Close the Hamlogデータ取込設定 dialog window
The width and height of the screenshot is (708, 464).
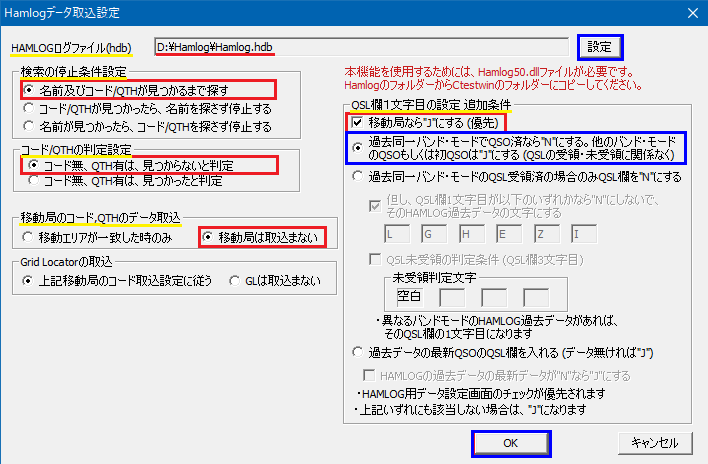click(x=687, y=11)
